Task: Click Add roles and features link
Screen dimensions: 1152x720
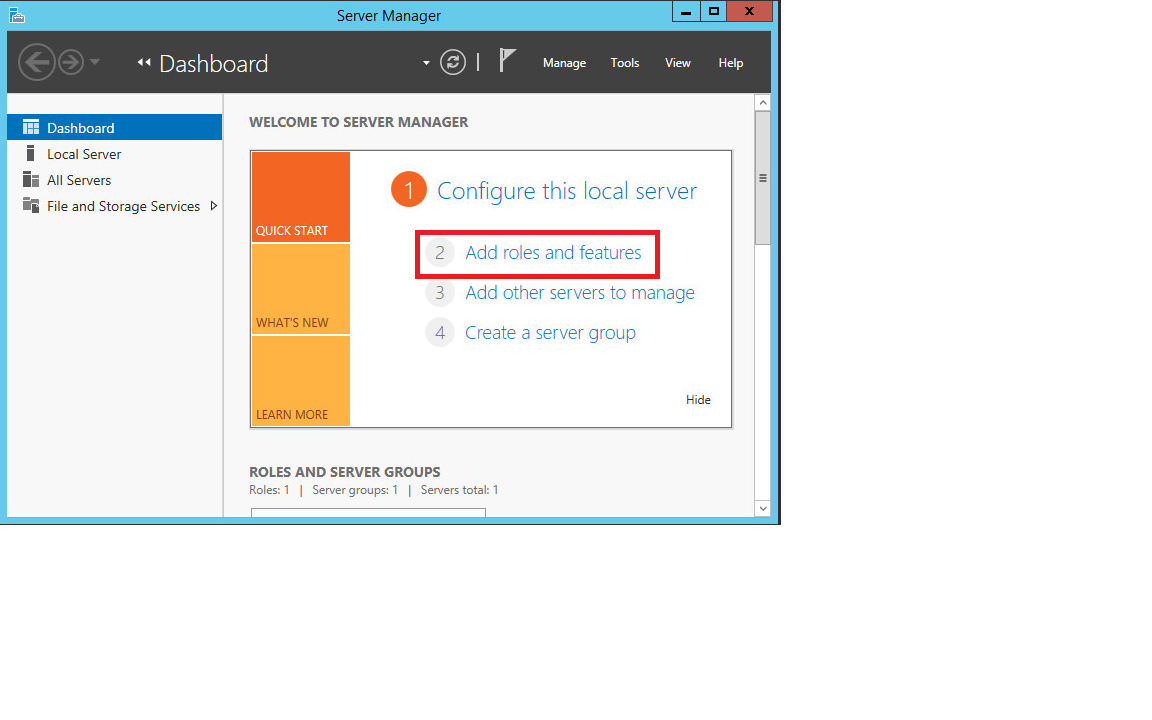Action: 553,253
